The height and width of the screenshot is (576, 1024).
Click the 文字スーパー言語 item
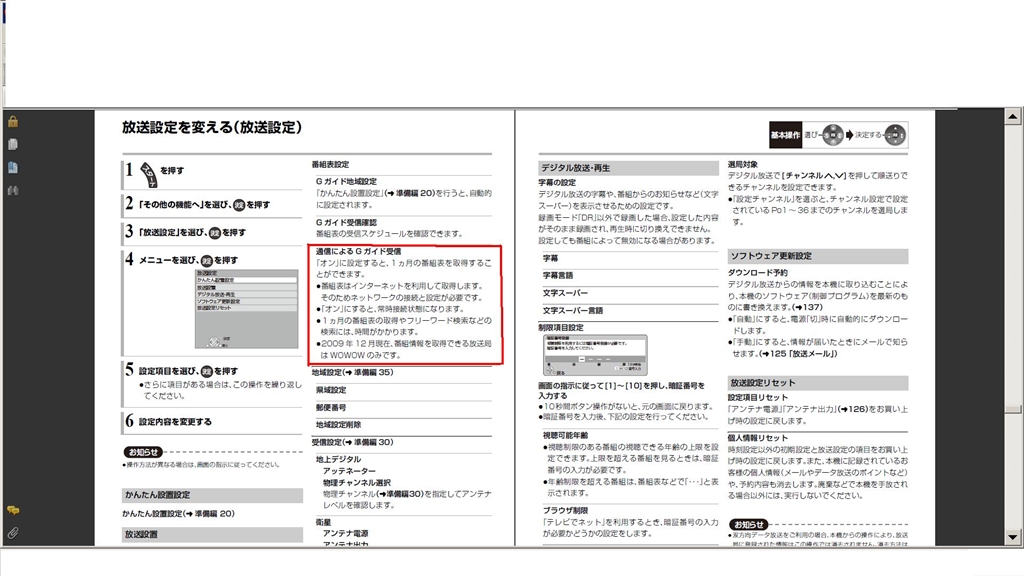[x=573, y=310]
